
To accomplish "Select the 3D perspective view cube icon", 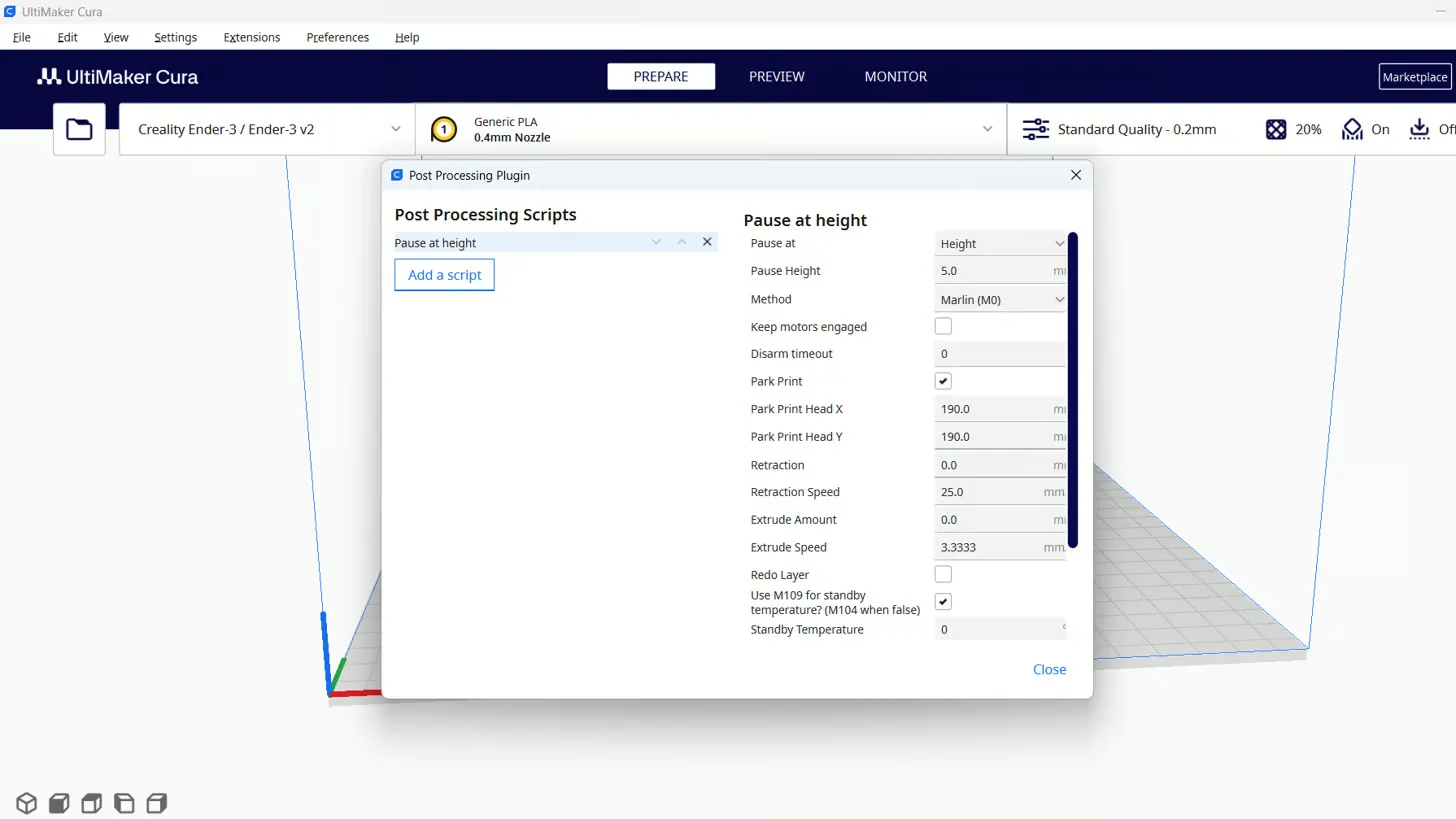I will tap(26, 803).
